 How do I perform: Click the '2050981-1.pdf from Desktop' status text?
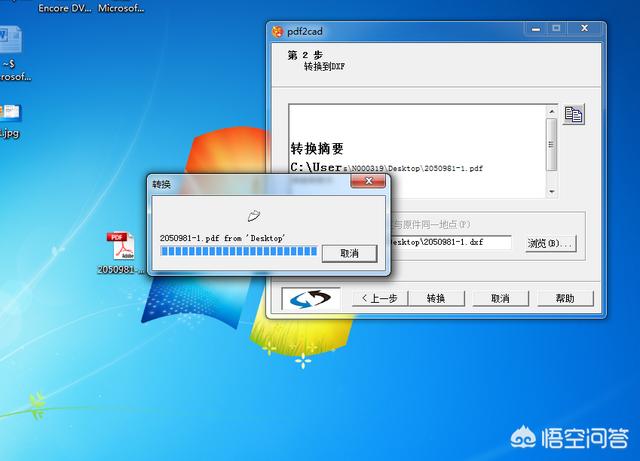point(222,238)
